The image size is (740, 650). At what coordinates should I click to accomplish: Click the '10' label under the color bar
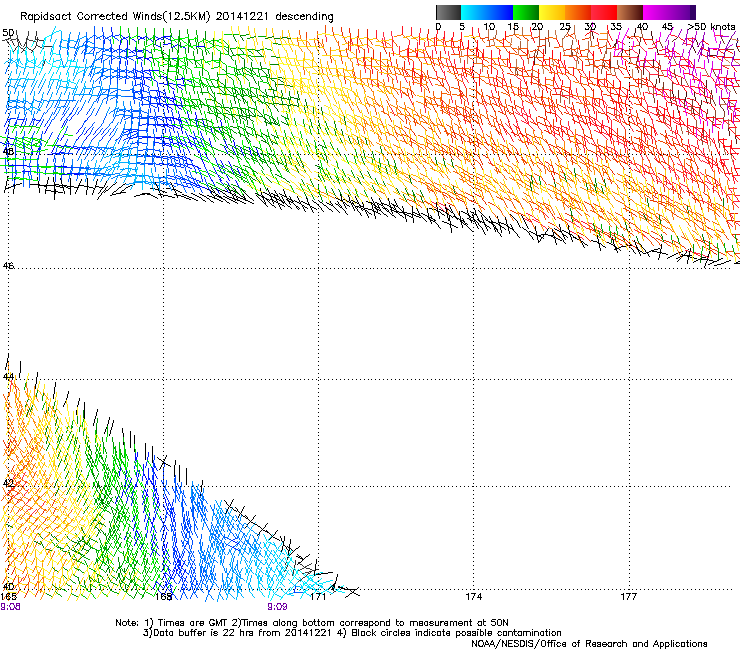click(489, 26)
